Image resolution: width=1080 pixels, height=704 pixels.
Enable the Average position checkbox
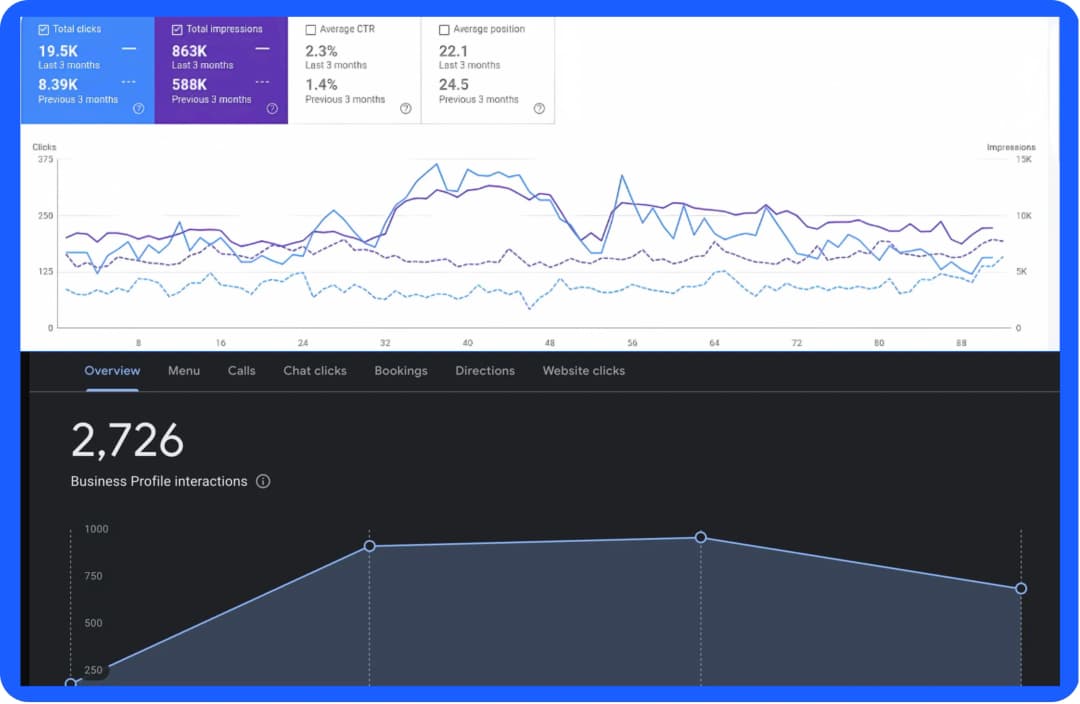(444, 30)
